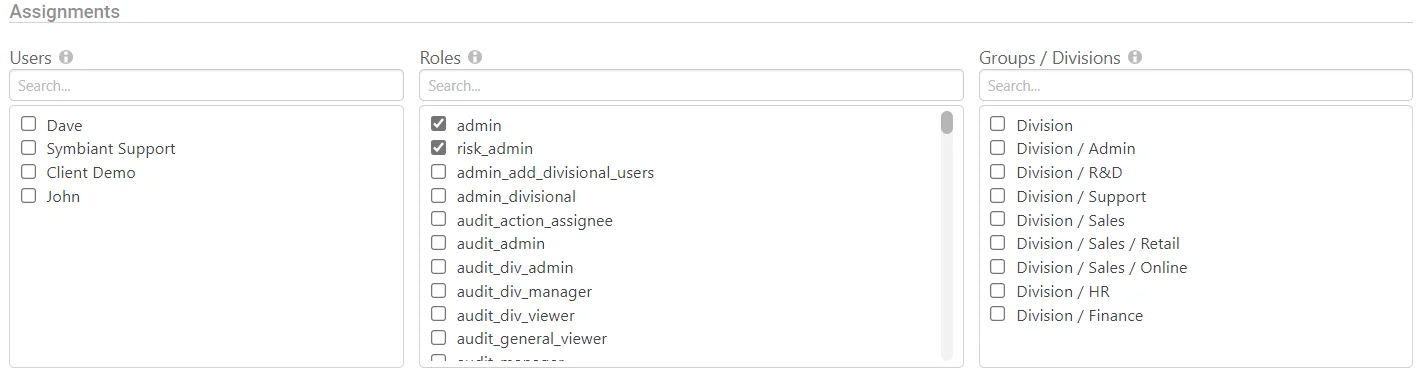This screenshot has height=378, width=1424.
Task: Check Division / R&D group
Action: click(x=998, y=172)
